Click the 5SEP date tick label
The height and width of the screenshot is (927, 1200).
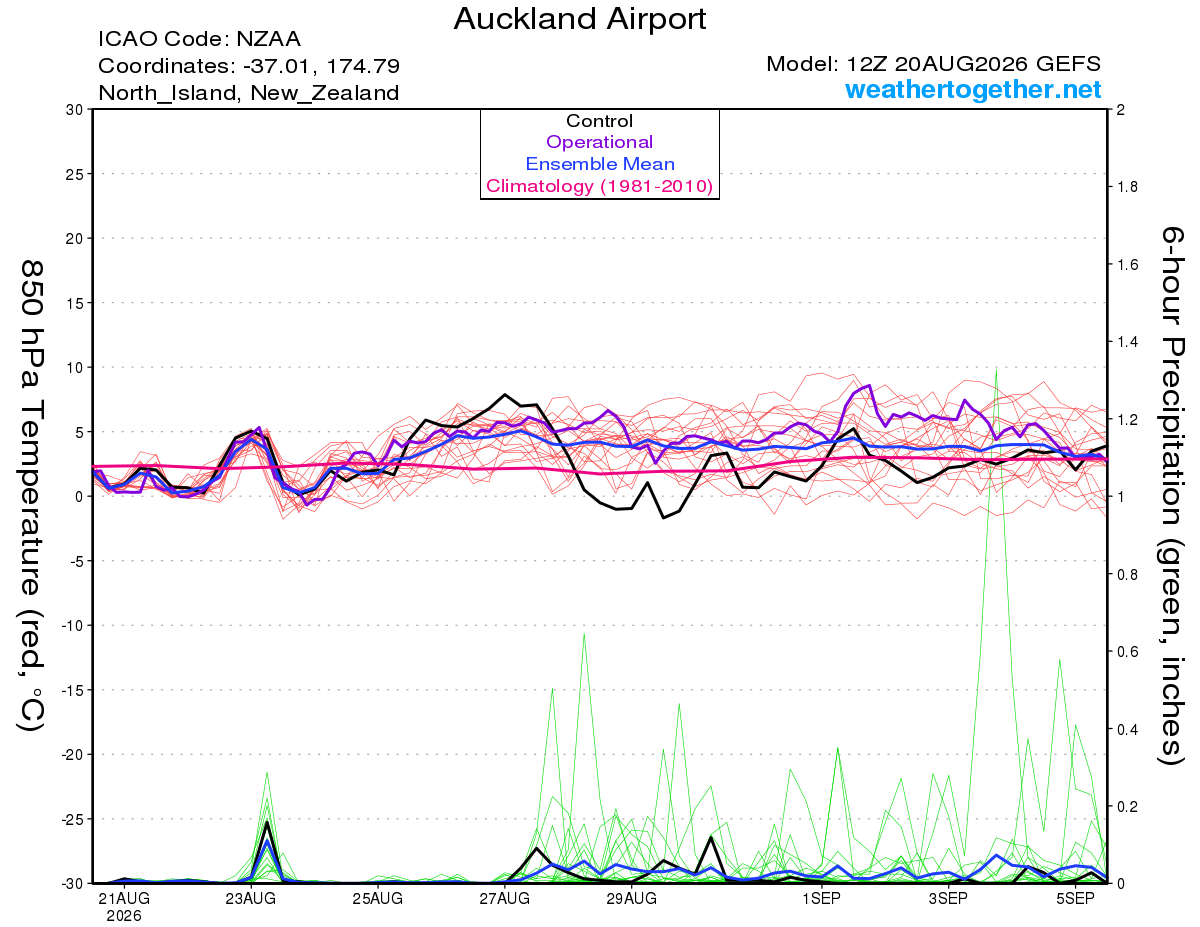pos(1076,899)
